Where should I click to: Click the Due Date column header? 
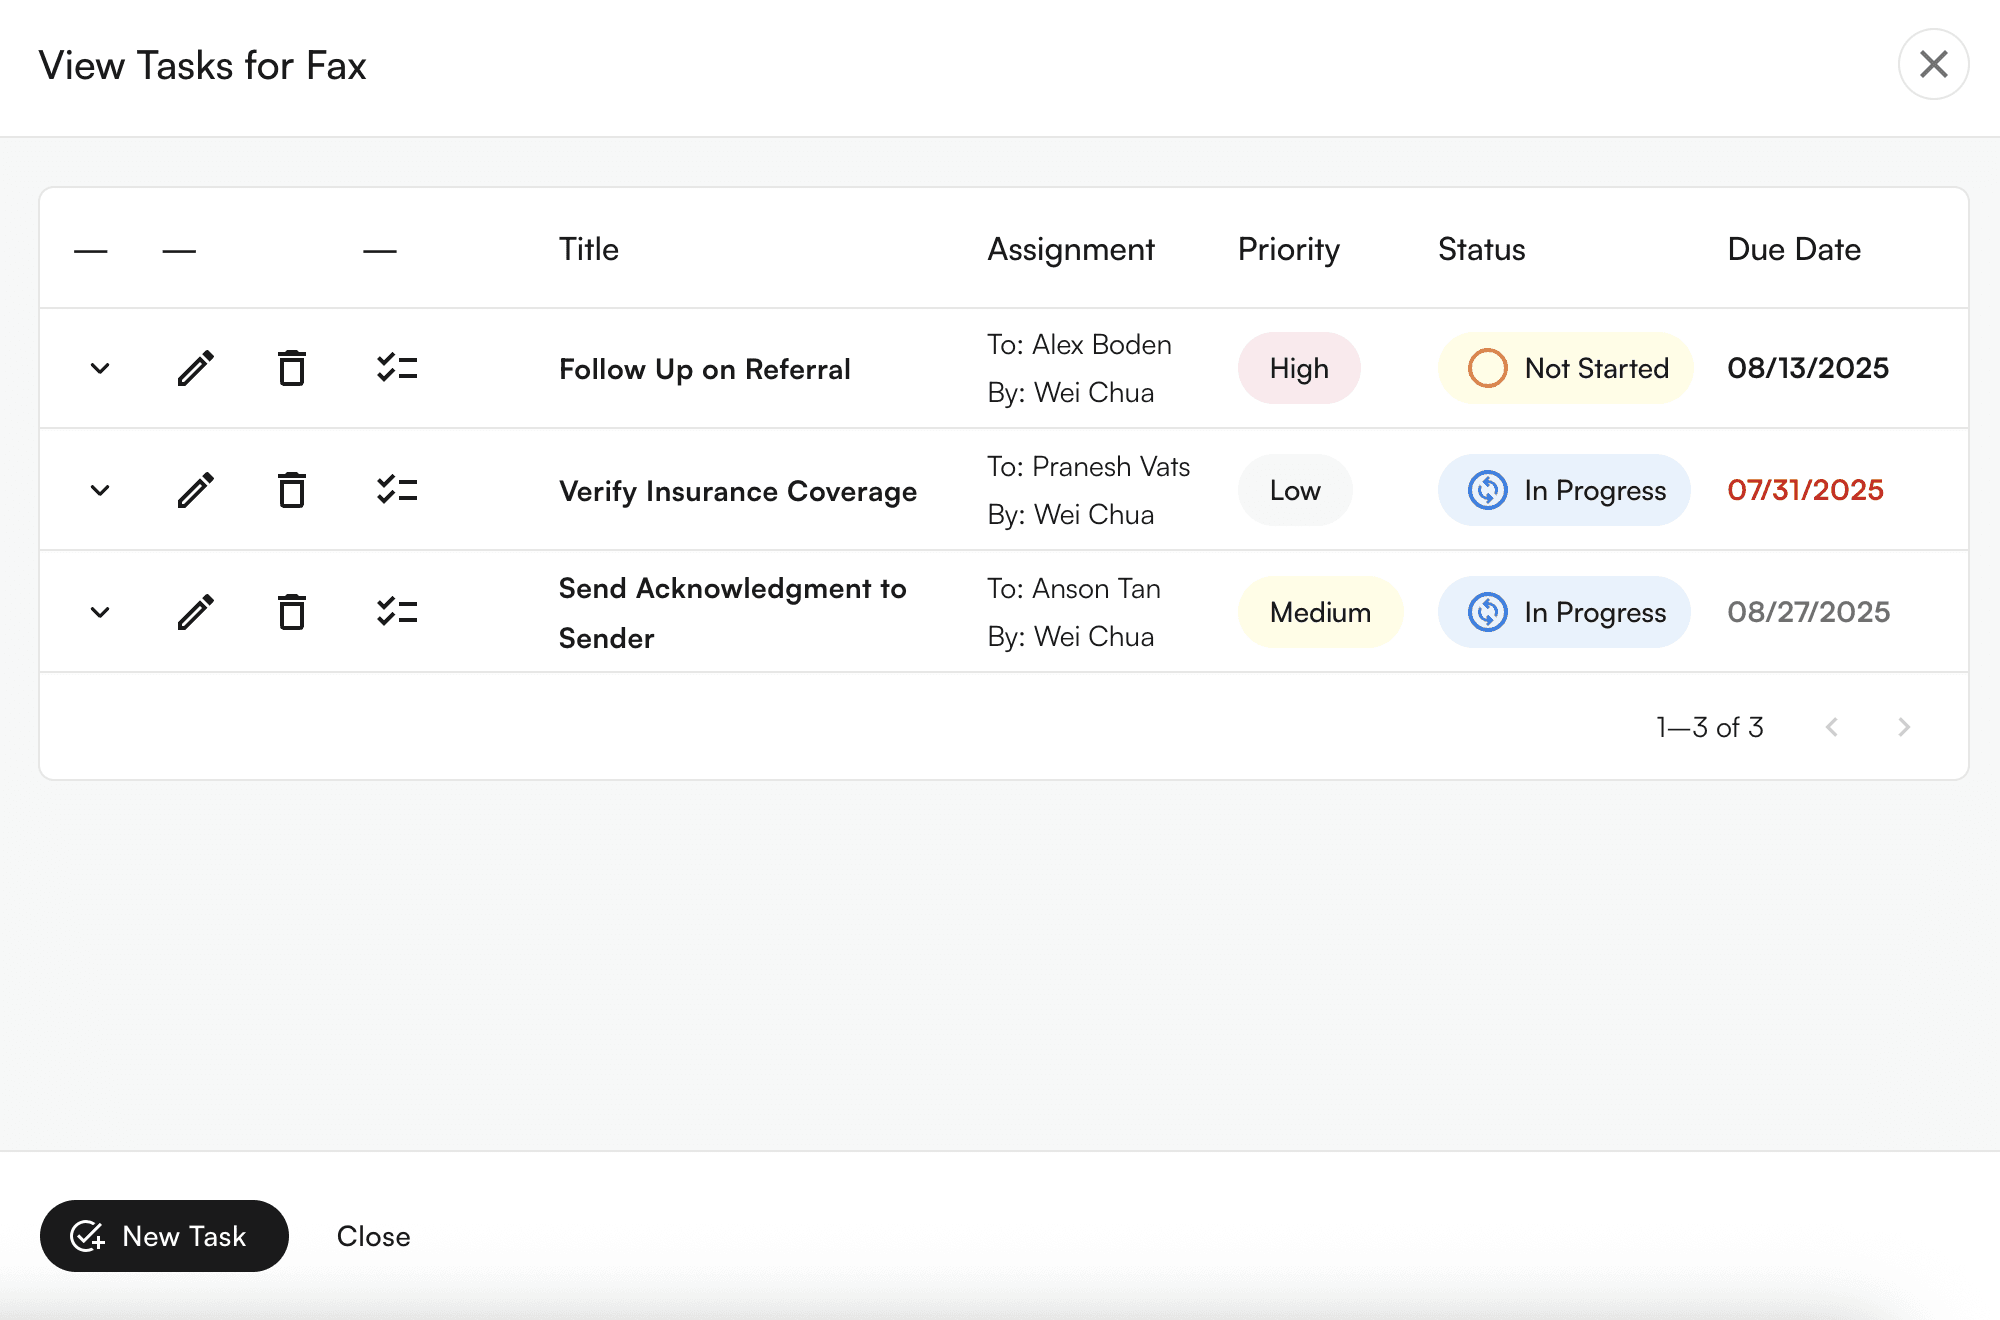tap(1794, 249)
